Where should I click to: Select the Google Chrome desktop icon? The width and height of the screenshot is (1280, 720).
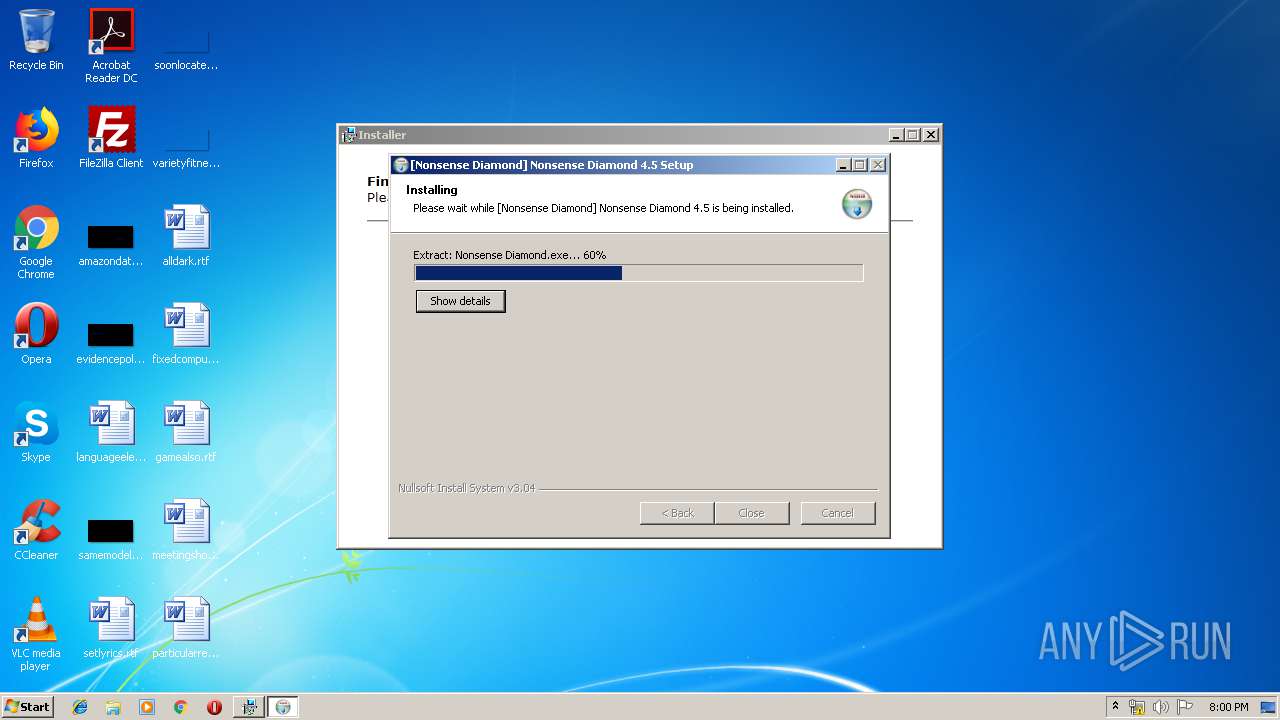36,242
